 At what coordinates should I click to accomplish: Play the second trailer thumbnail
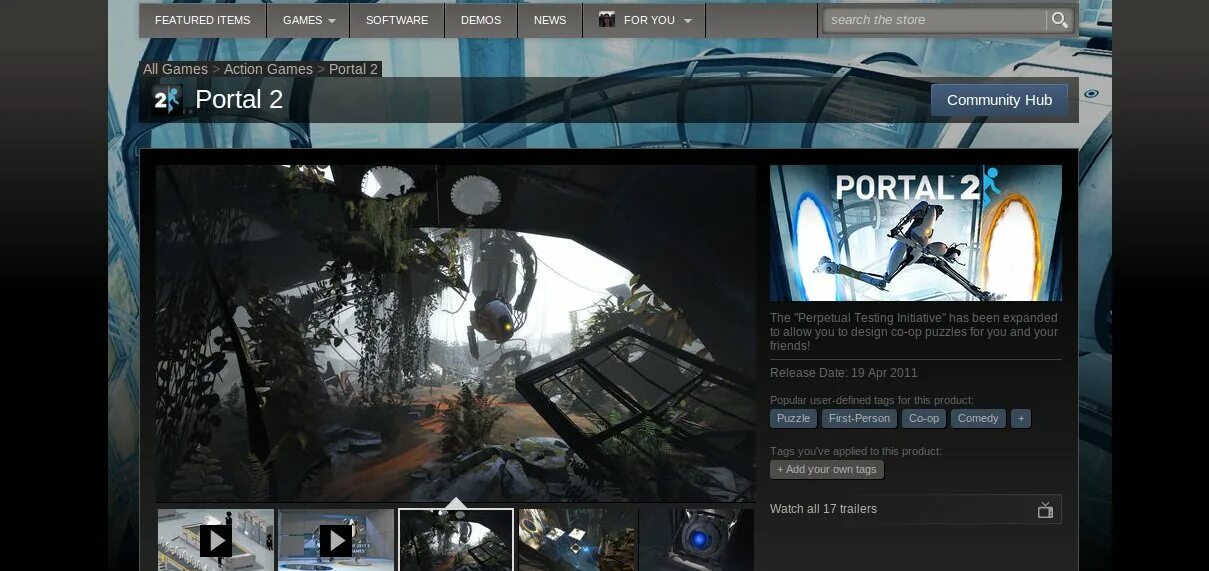click(x=336, y=540)
